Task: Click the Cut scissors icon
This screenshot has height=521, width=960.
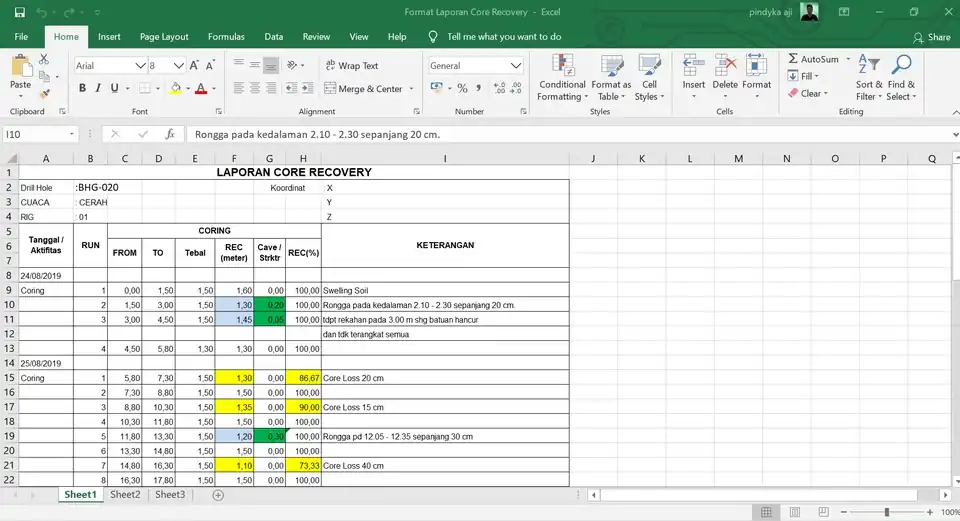Action: [43, 59]
